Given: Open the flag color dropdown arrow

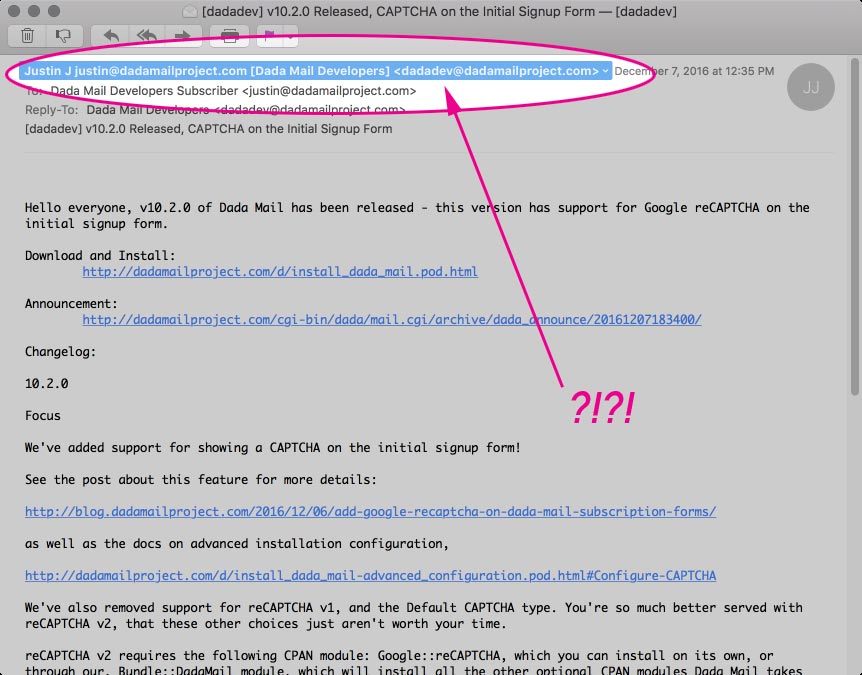Looking at the screenshot, I should tap(290, 36).
